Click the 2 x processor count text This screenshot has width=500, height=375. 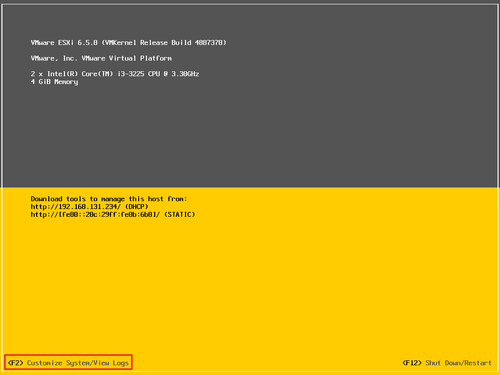coord(37,74)
